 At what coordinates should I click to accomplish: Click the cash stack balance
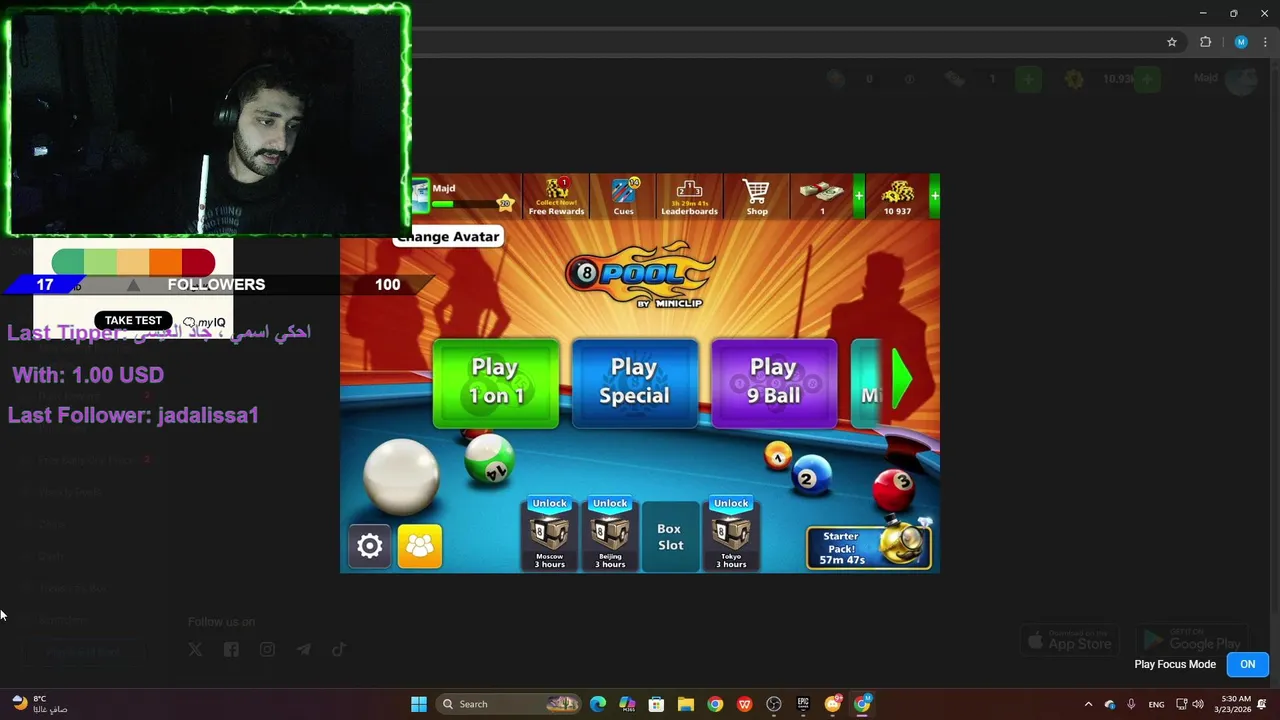click(x=822, y=196)
